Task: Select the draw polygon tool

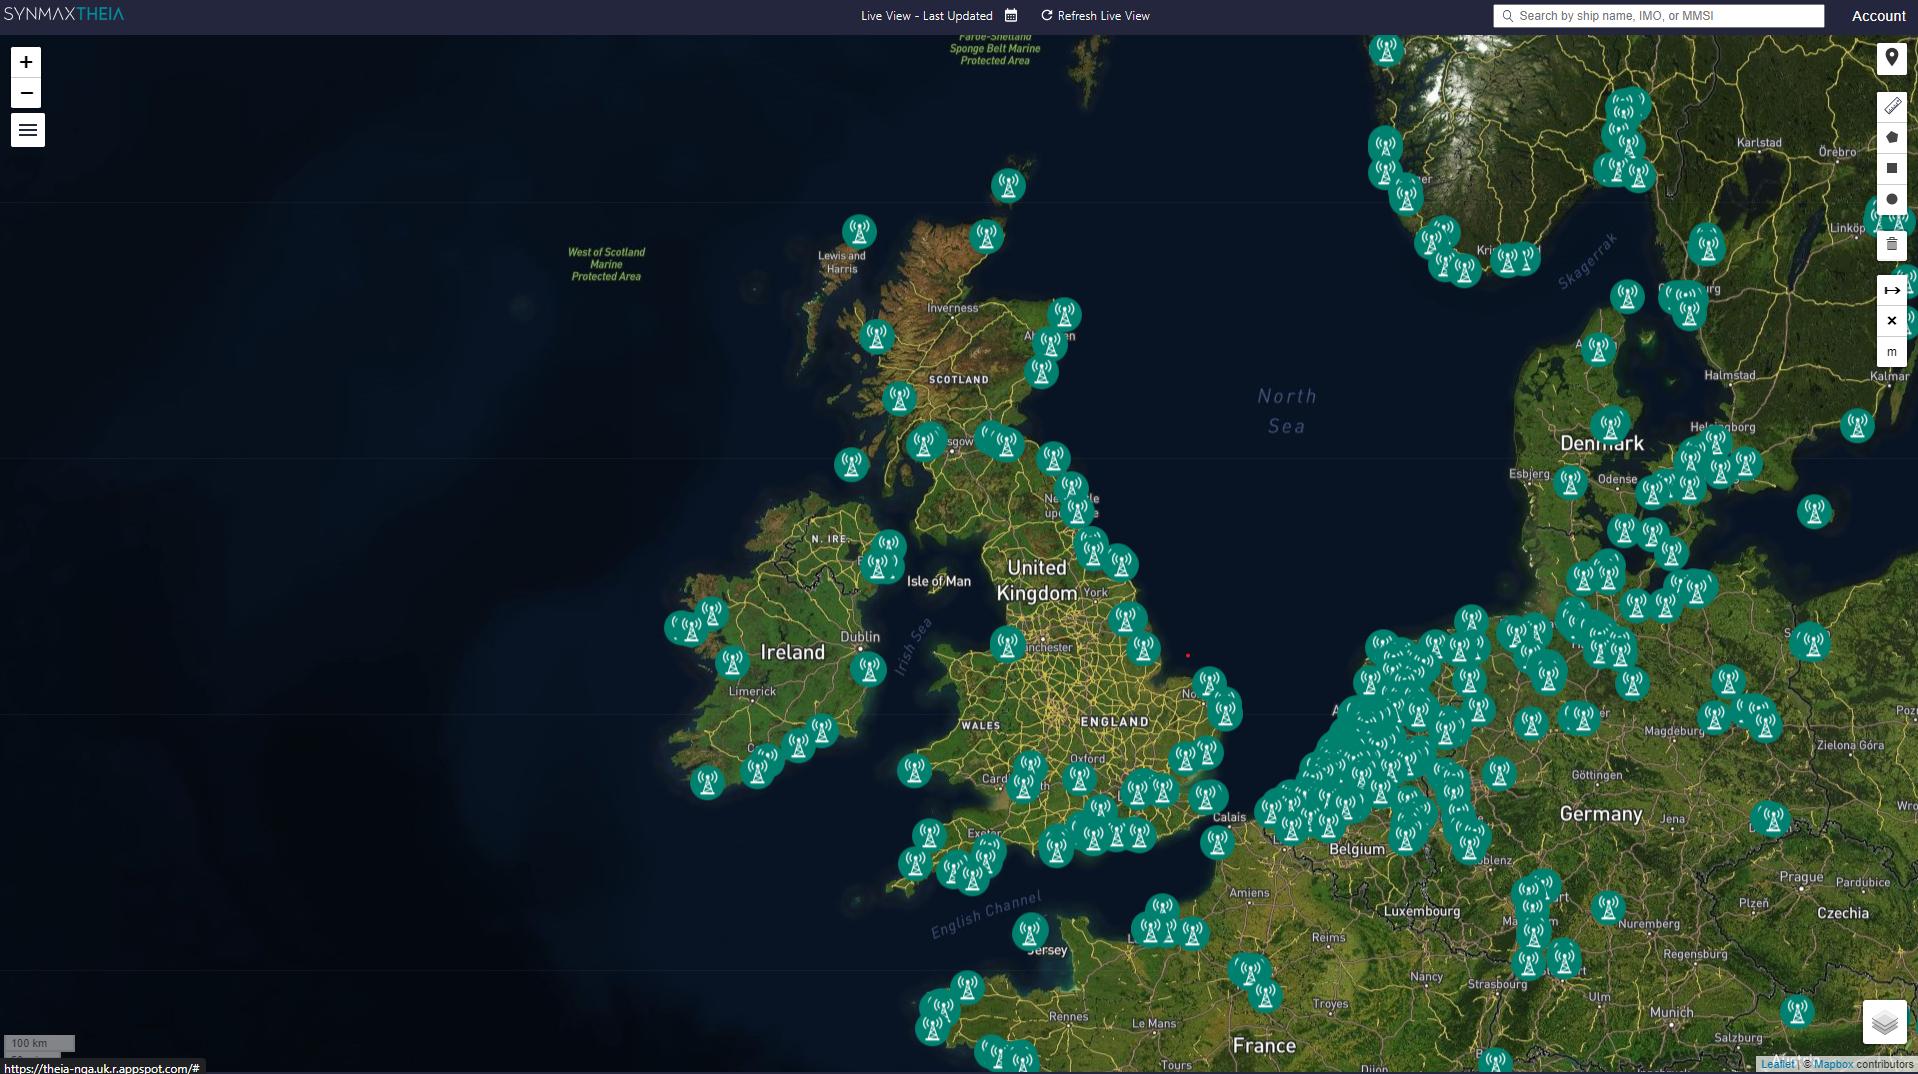Action: click(x=1891, y=137)
